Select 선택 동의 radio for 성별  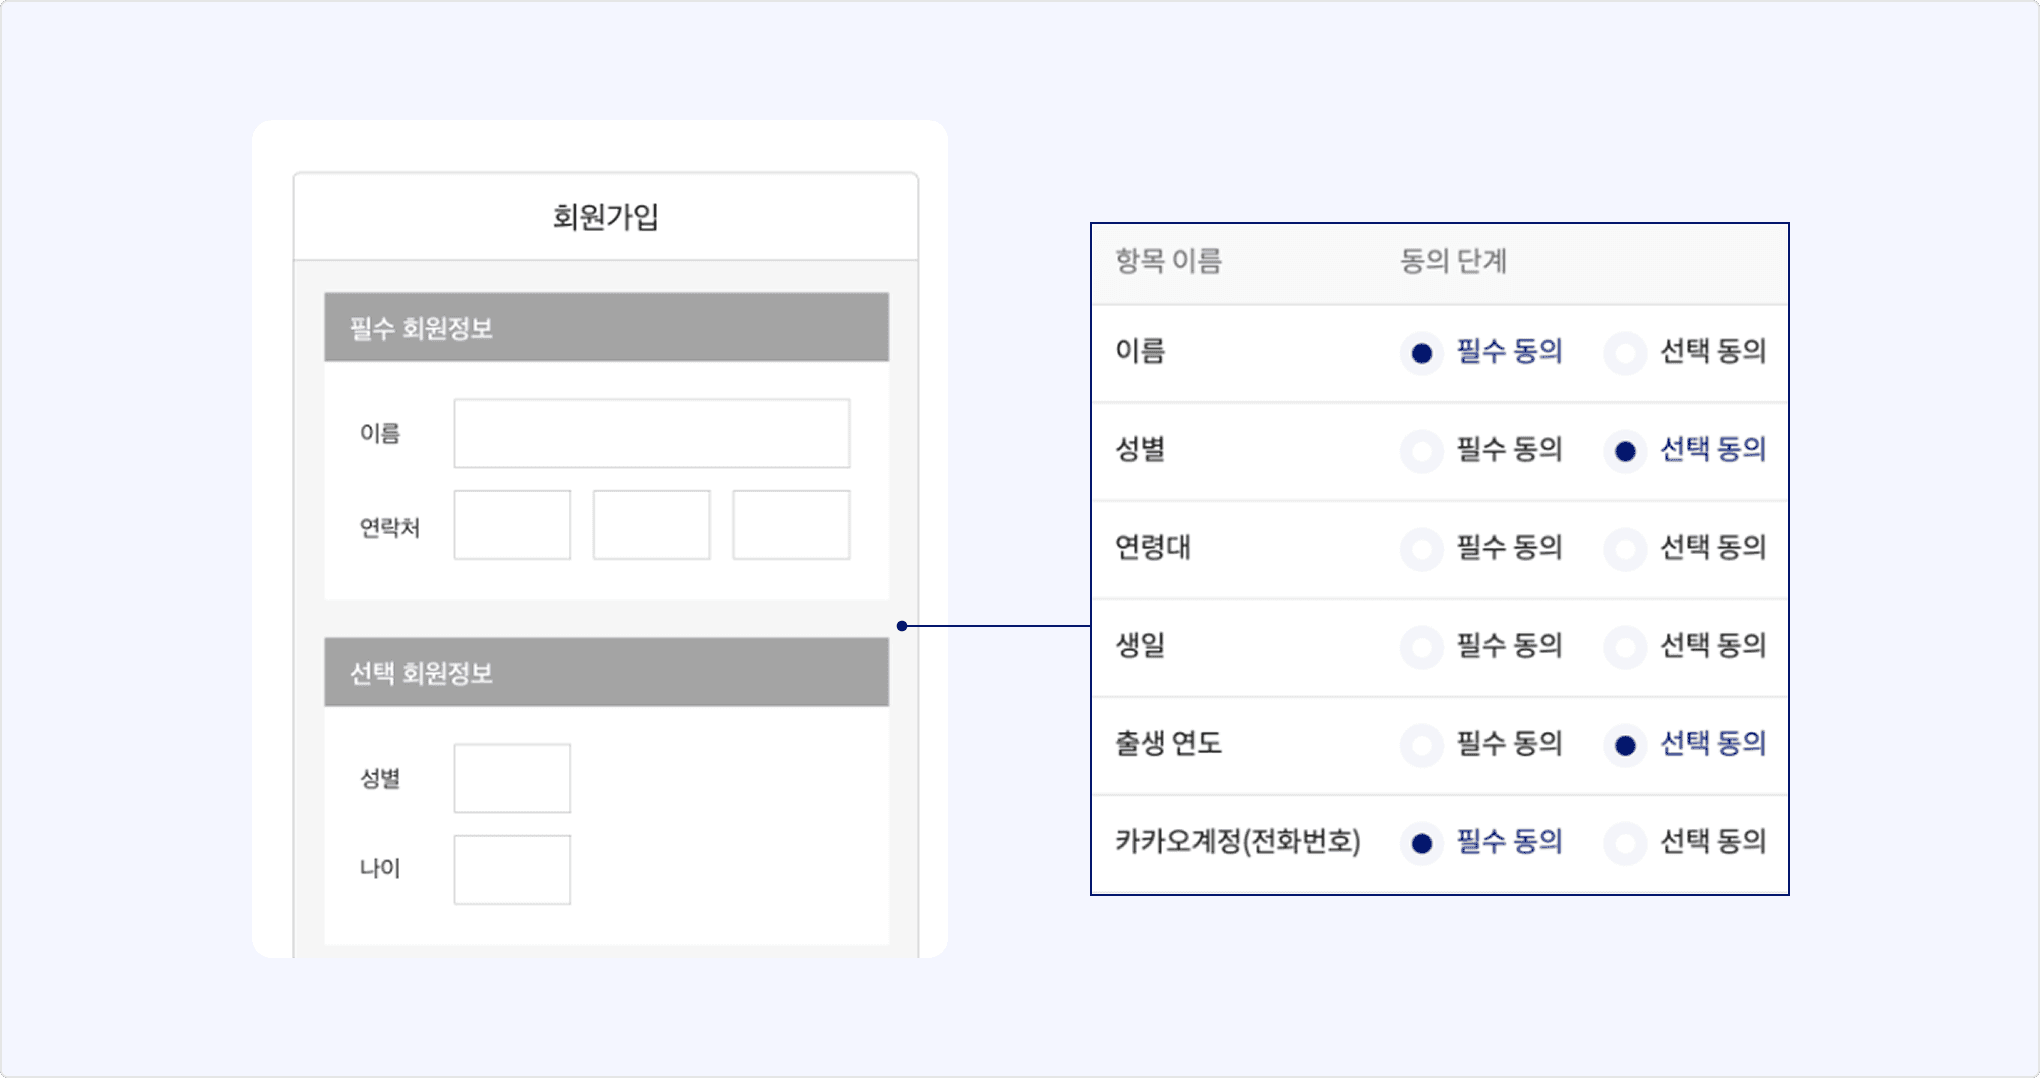click(1625, 451)
